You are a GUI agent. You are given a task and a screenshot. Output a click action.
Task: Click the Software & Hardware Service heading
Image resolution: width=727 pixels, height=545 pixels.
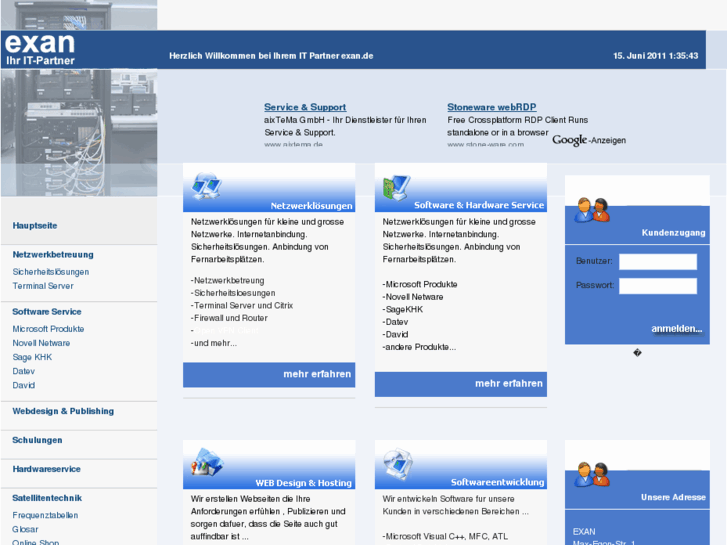point(479,205)
